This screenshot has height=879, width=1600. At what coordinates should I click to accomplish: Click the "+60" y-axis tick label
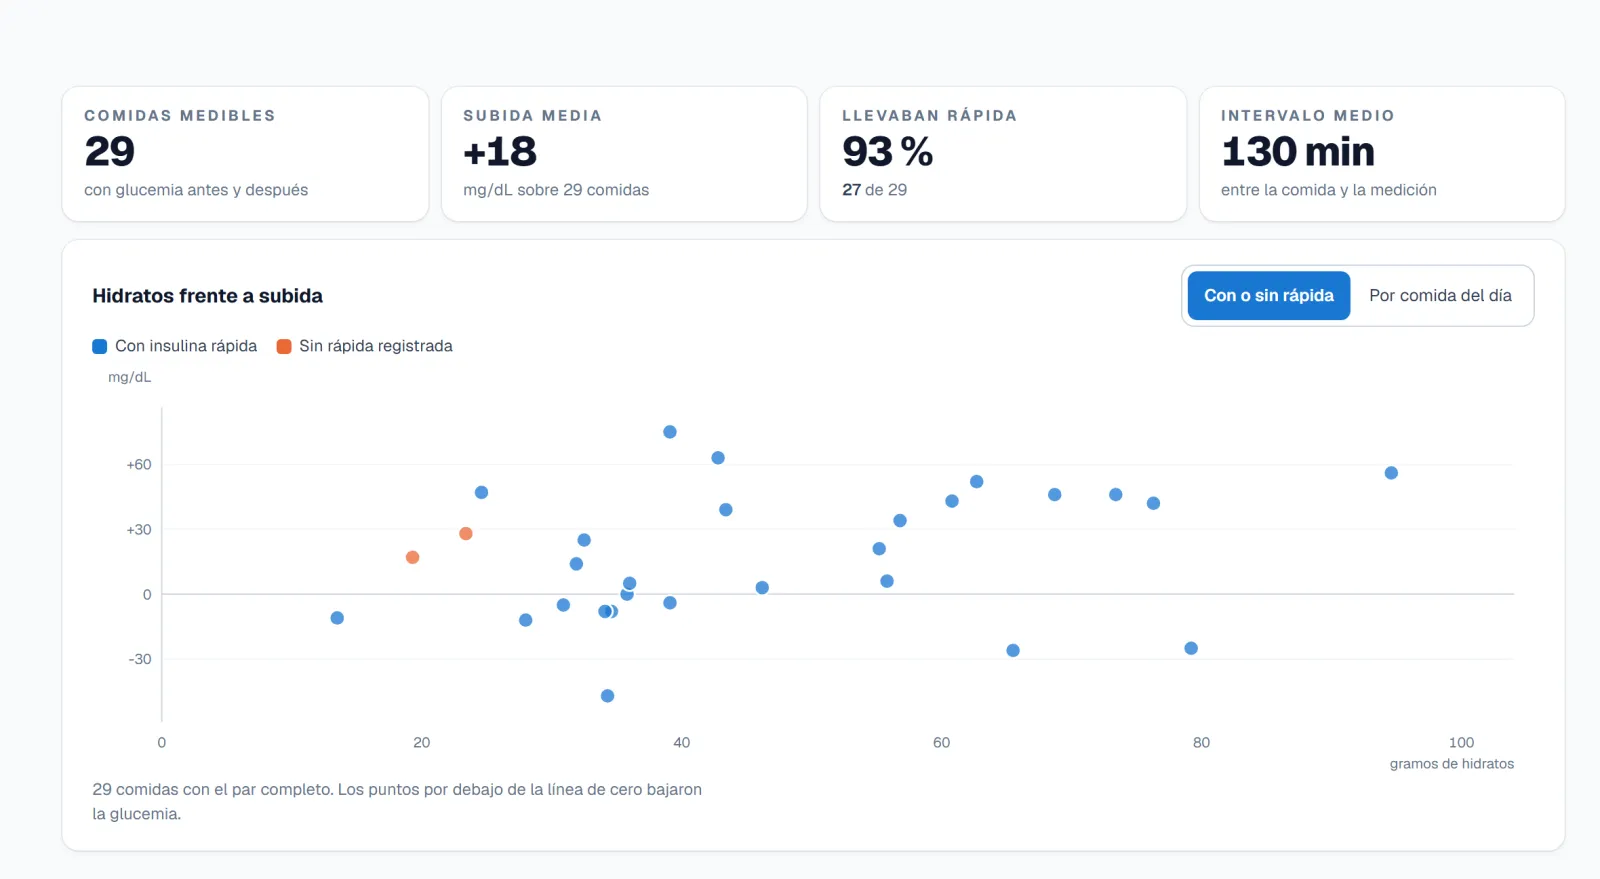(x=139, y=465)
